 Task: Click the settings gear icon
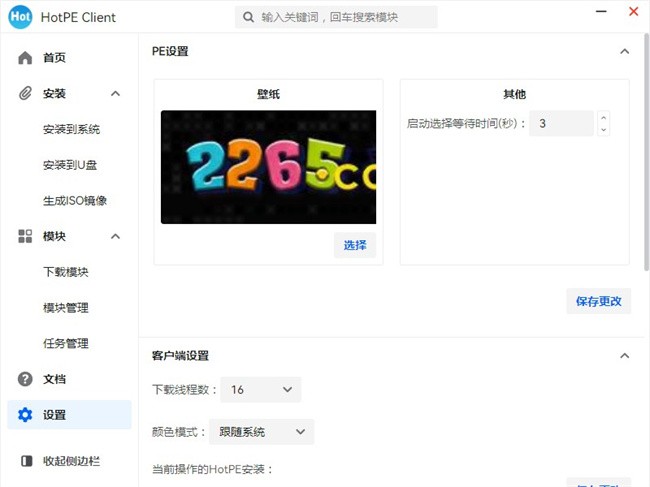tap(25, 415)
